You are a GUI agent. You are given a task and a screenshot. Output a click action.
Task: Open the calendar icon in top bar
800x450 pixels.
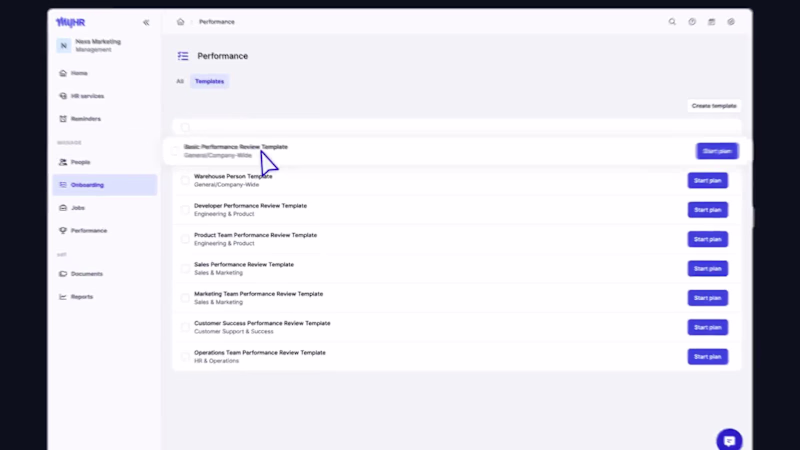pyautogui.click(x=711, y=22)
